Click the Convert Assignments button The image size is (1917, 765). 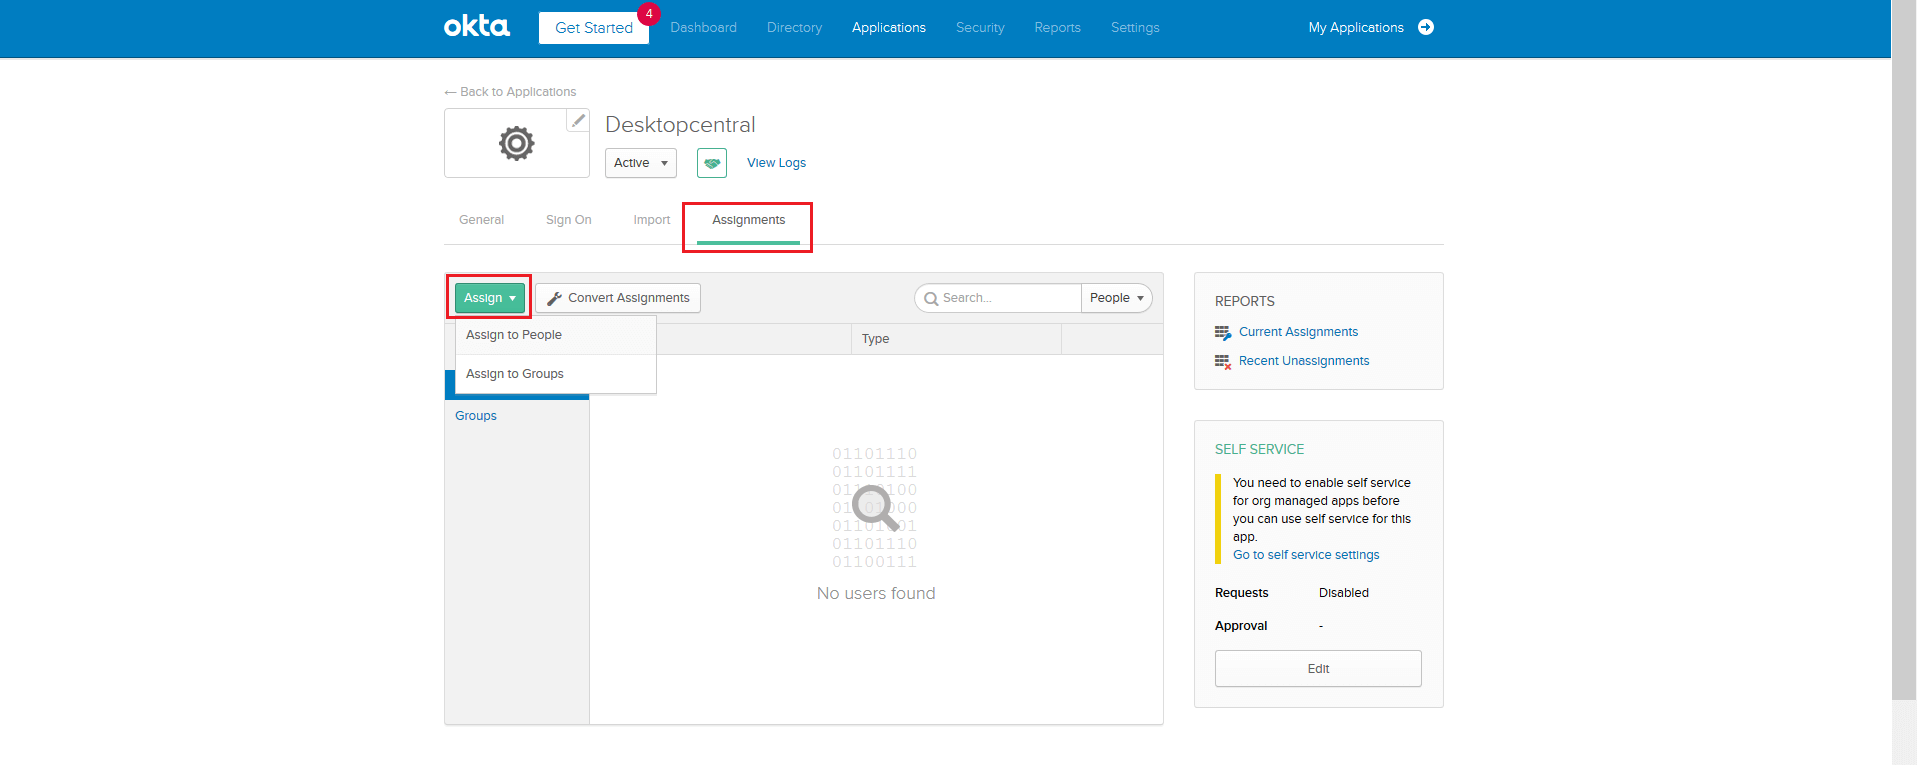[618, 298]
